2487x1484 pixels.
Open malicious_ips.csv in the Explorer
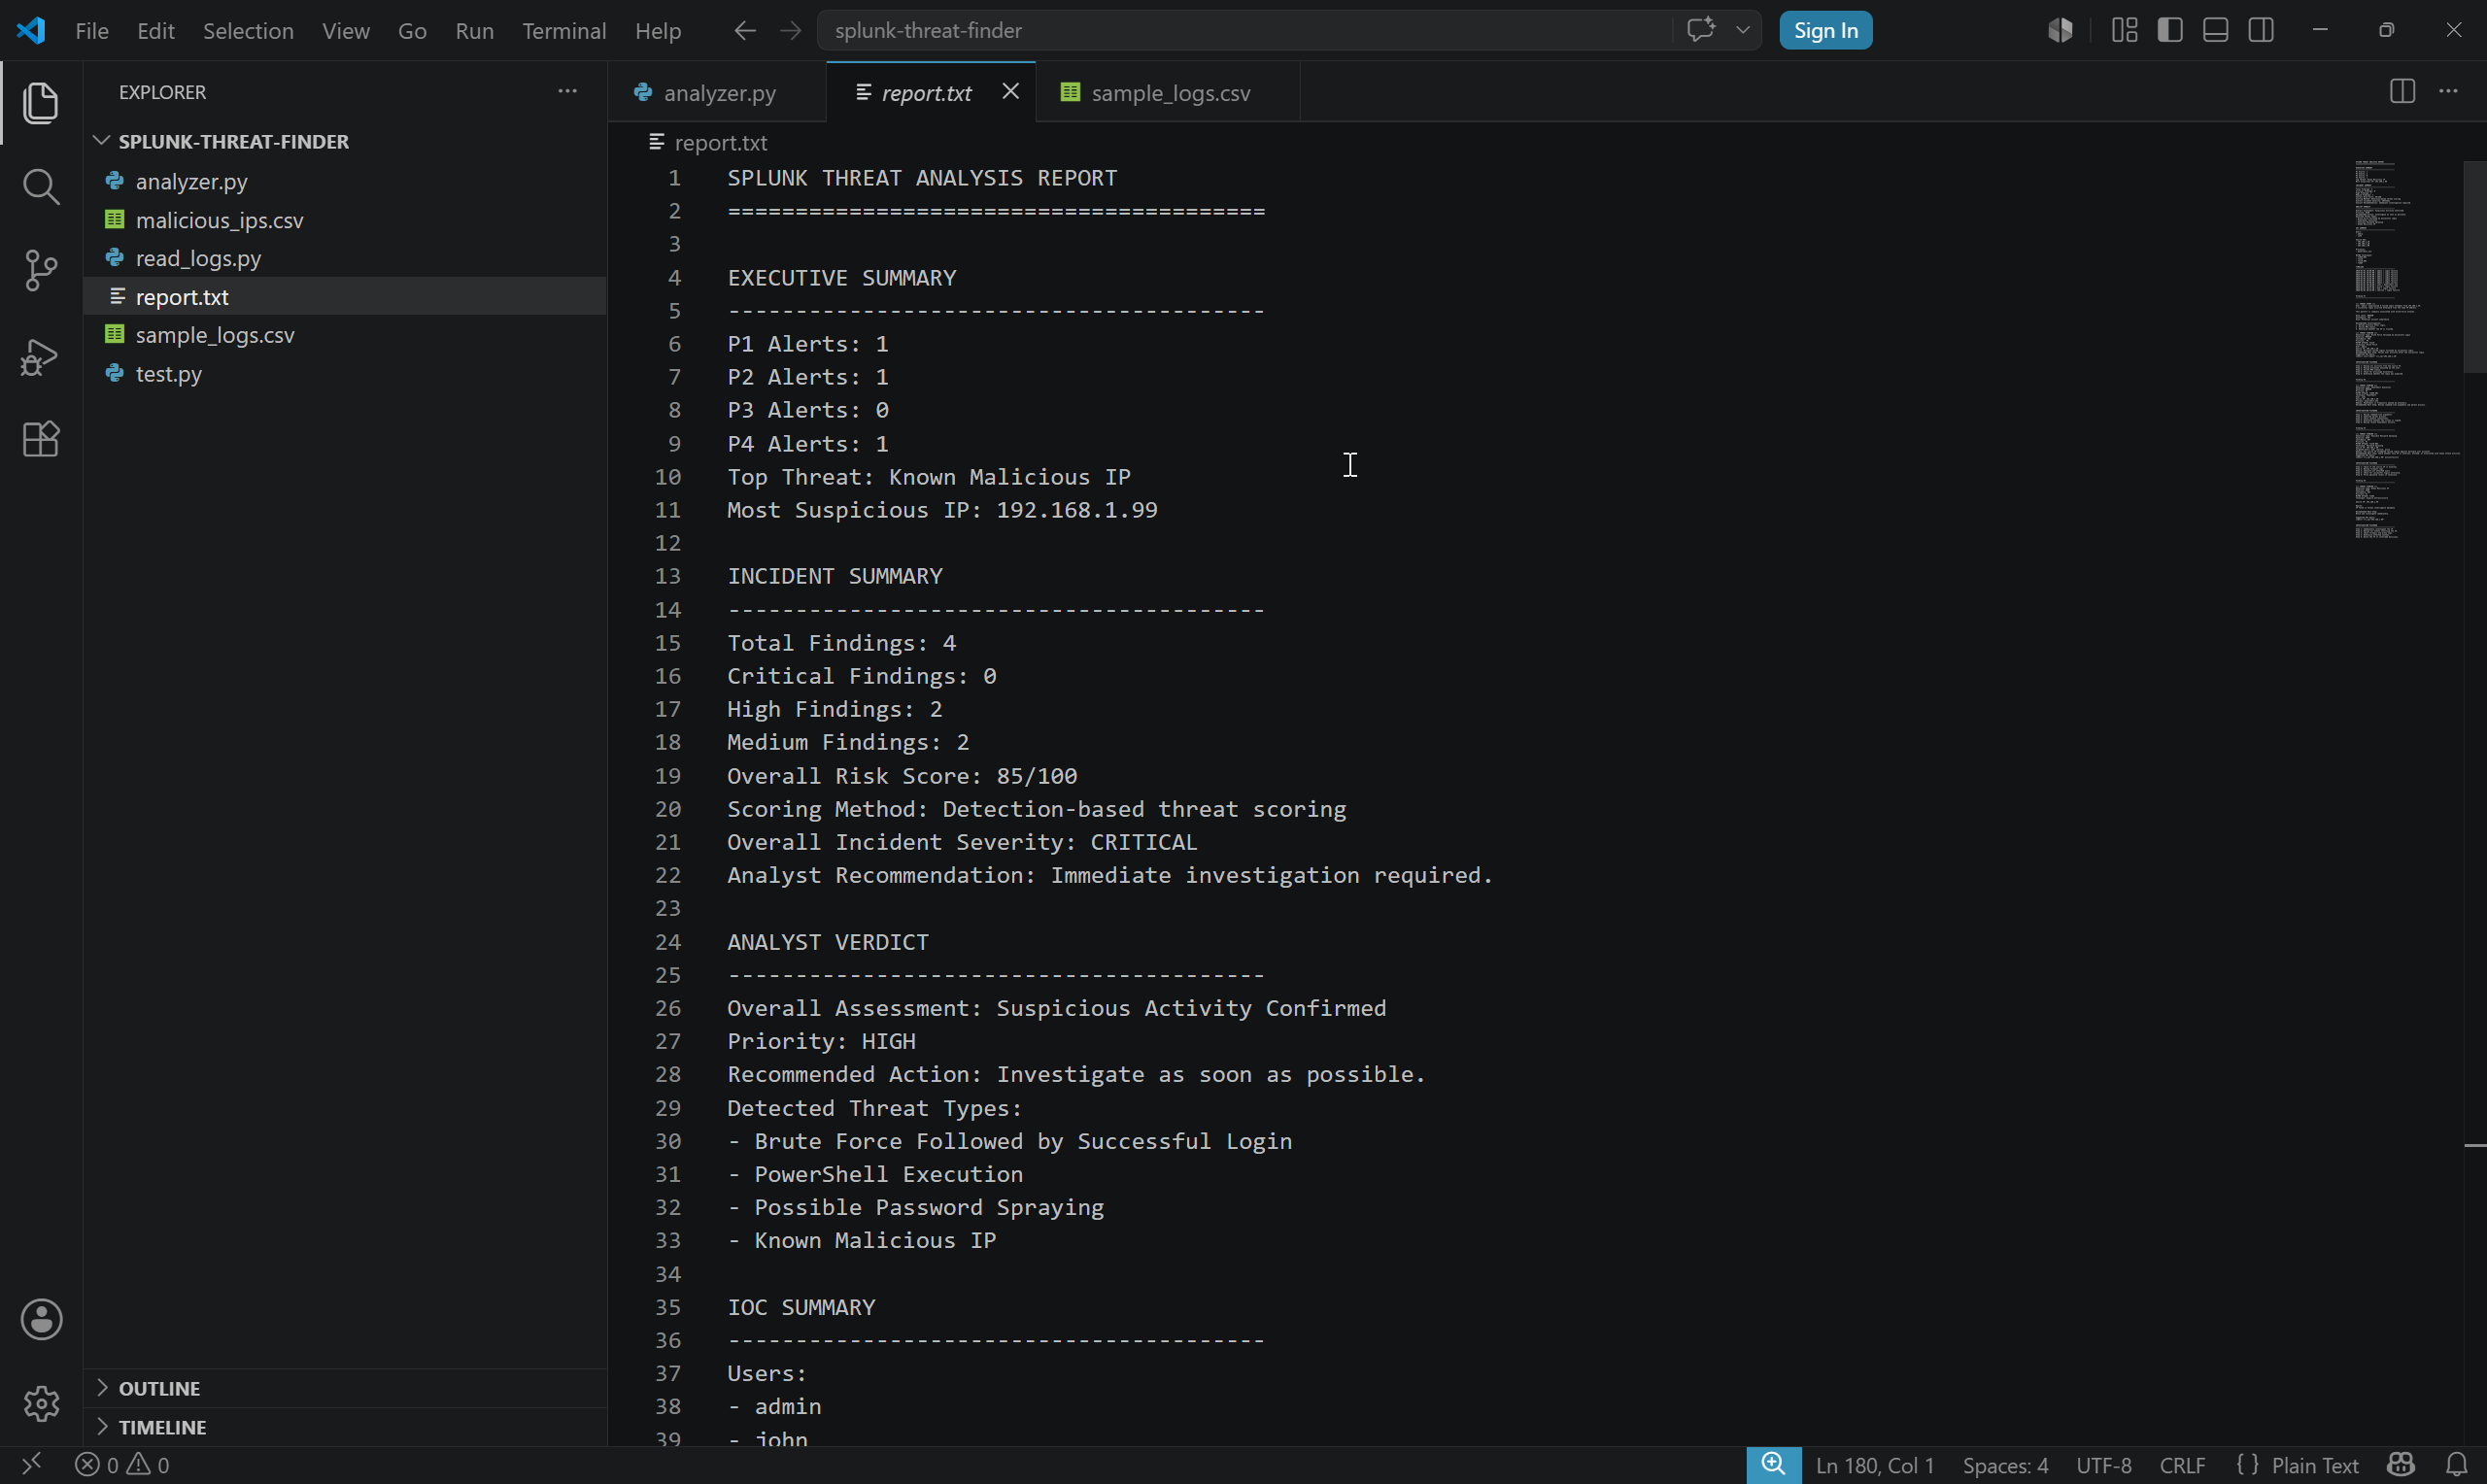pyautogui.click(x=346, y=220)
